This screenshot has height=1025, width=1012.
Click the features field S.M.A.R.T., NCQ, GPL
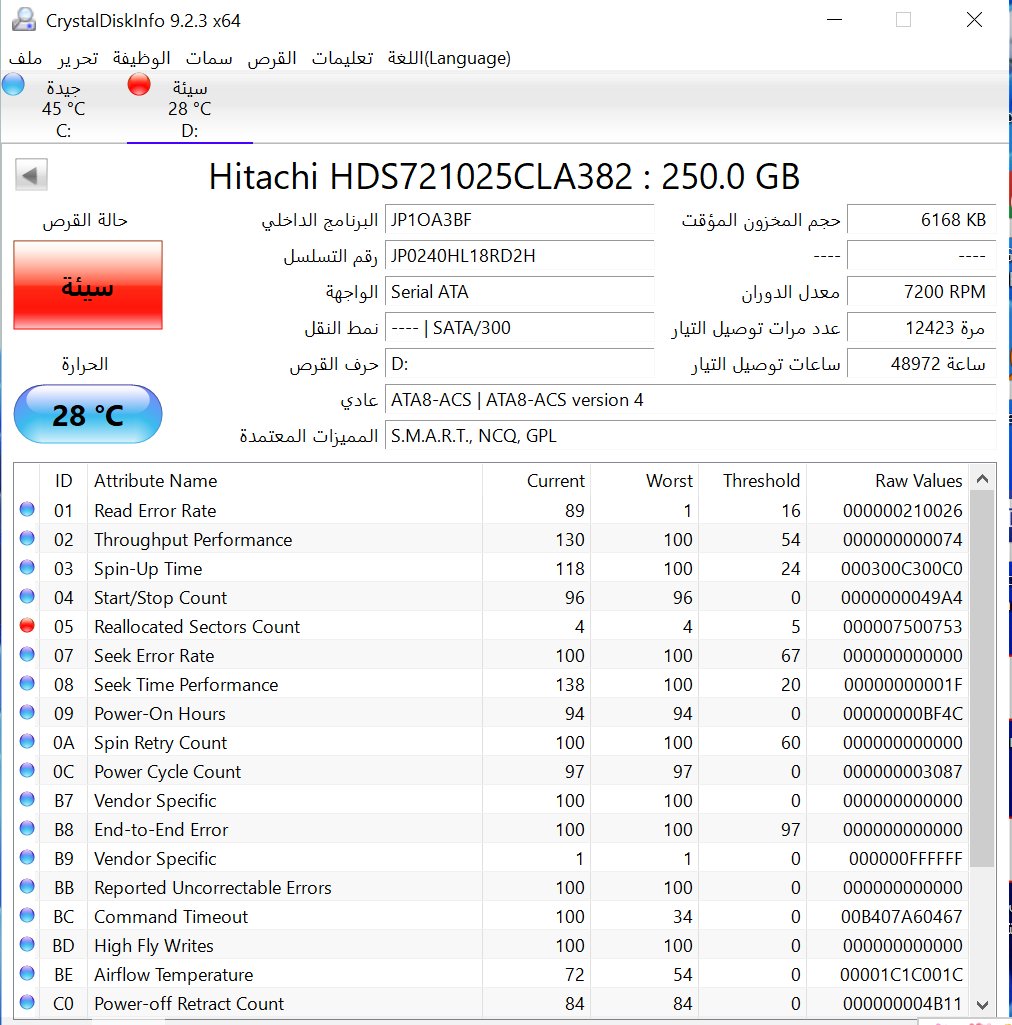[x=691, y=435]
